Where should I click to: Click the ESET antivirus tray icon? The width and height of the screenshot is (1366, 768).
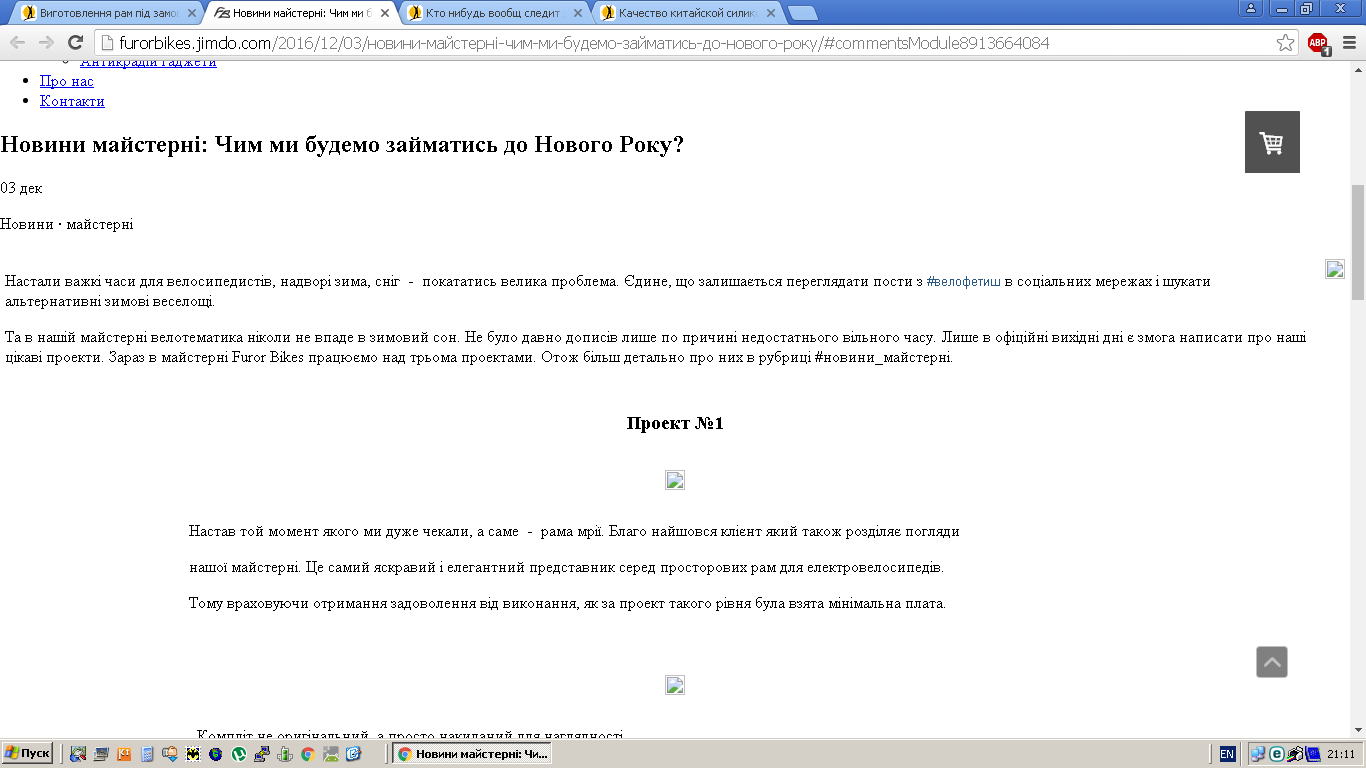[x=1277, y=754]
